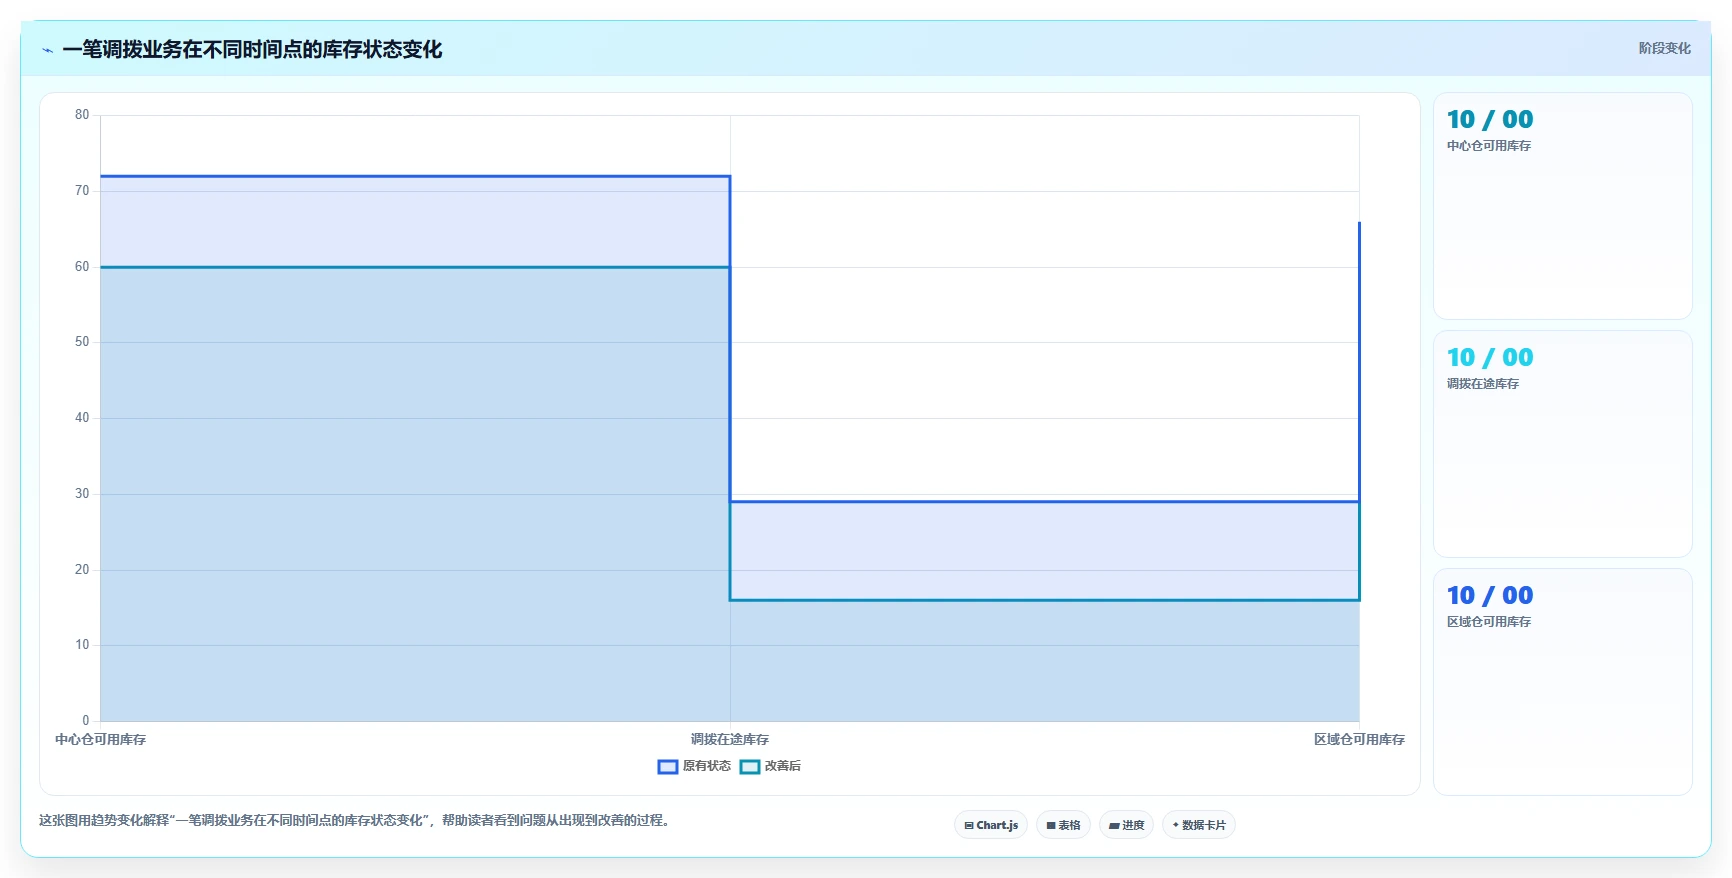Click the small icon before the panel title
The width and height of the screenshot is (1732, 878).
coord(48,50)
